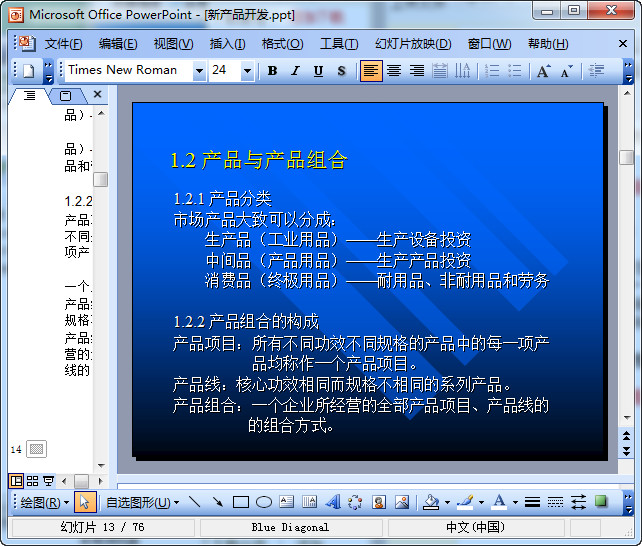Switch to the Outline tab

[x=29, y=96]
